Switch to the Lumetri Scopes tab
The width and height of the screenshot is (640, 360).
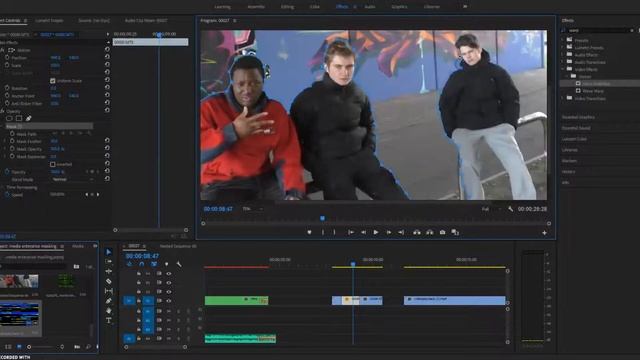[49, 20]
